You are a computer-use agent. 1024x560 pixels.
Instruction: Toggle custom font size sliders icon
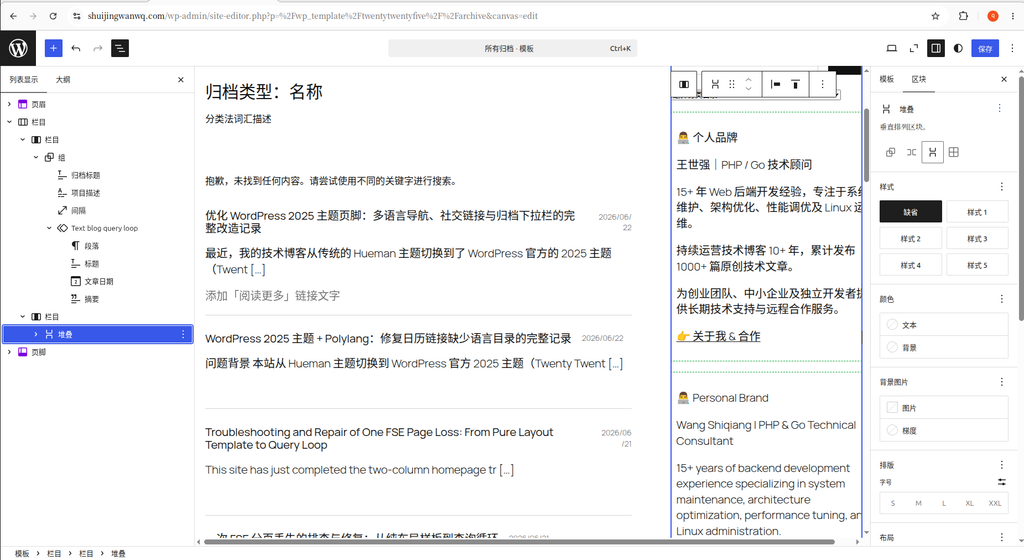(1002, 482)
